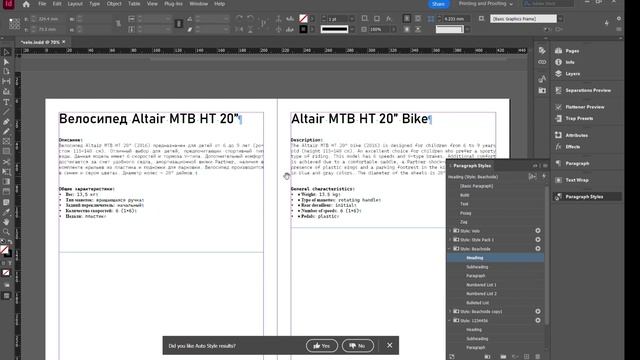Screen dimensions: 640x360
Task: Open the Printing and Proofing workspace dropdown
Action: click(485, 4)
